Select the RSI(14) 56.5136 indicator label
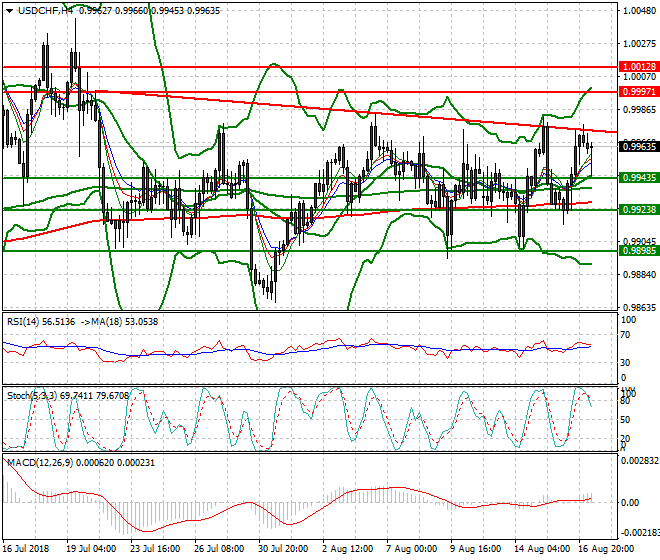Viewport: 660px width, 560px height. 41,322
